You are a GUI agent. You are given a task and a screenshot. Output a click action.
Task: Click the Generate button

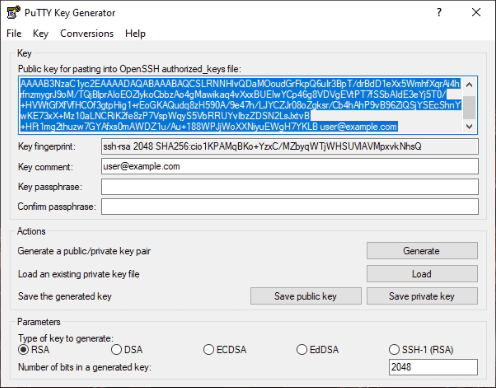(422, 251)
